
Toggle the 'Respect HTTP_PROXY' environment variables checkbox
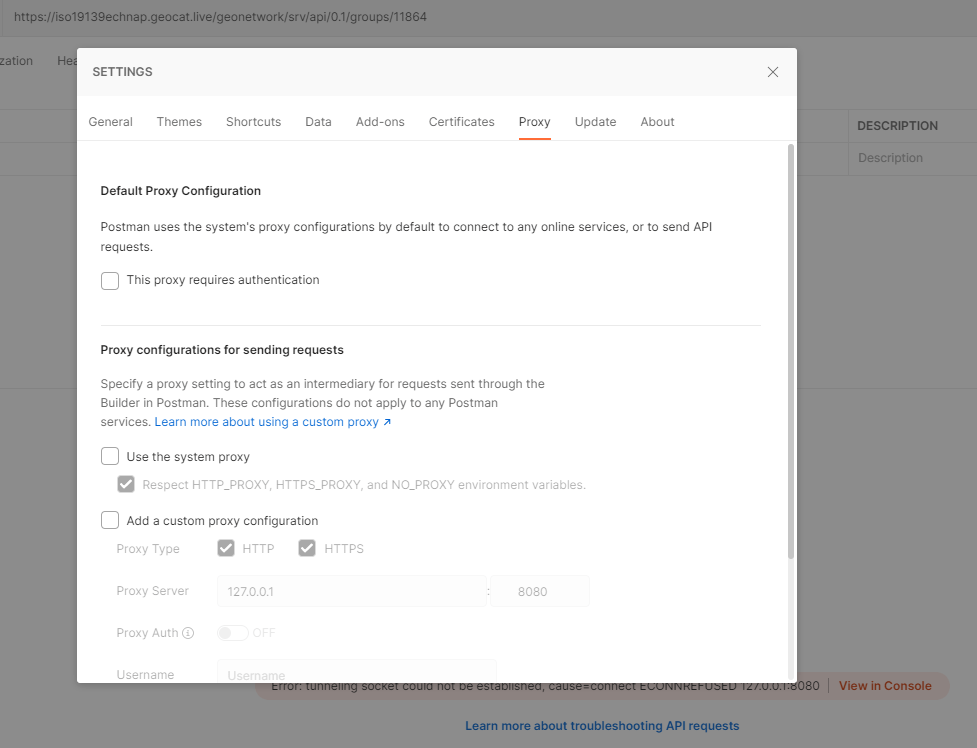pos(126,484)
